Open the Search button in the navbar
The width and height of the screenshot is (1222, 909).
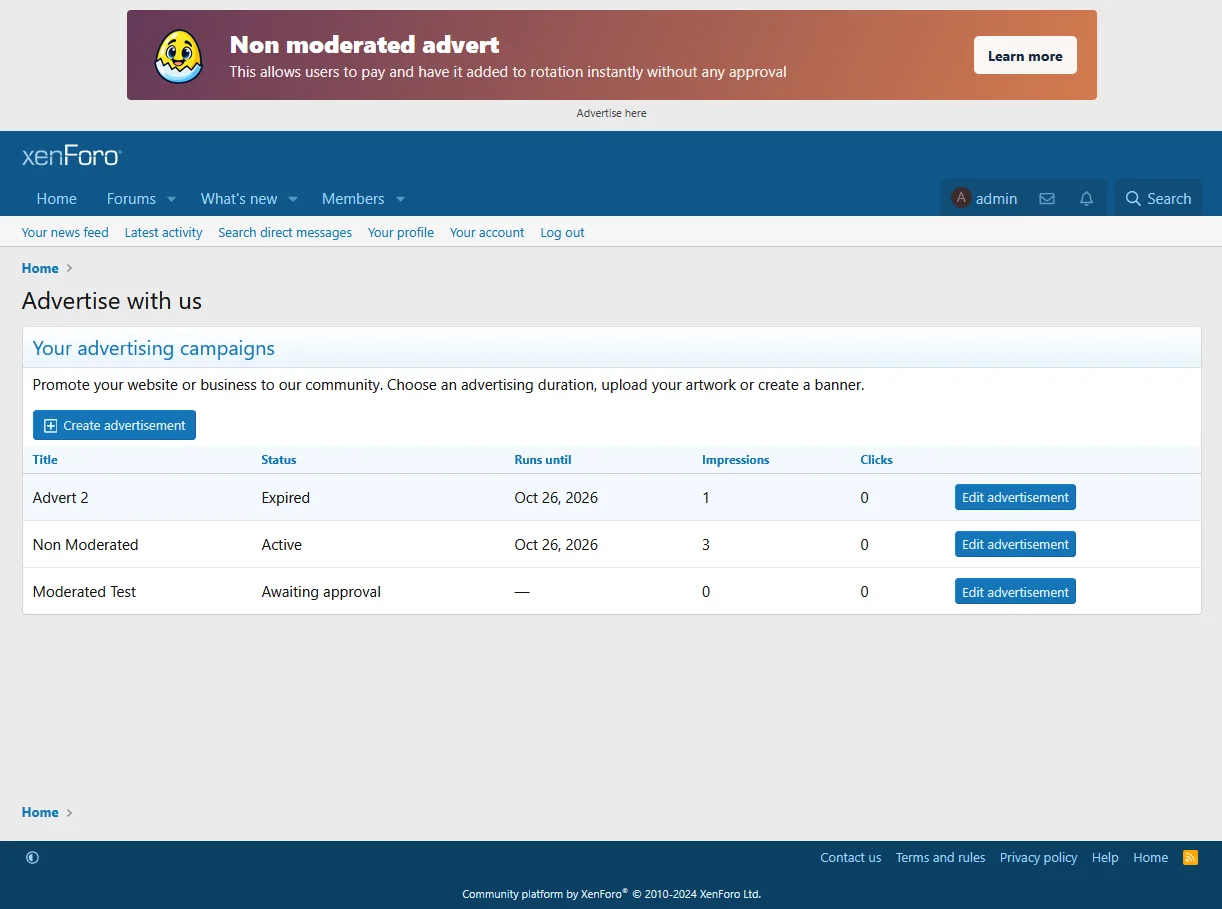point(1158,199)
